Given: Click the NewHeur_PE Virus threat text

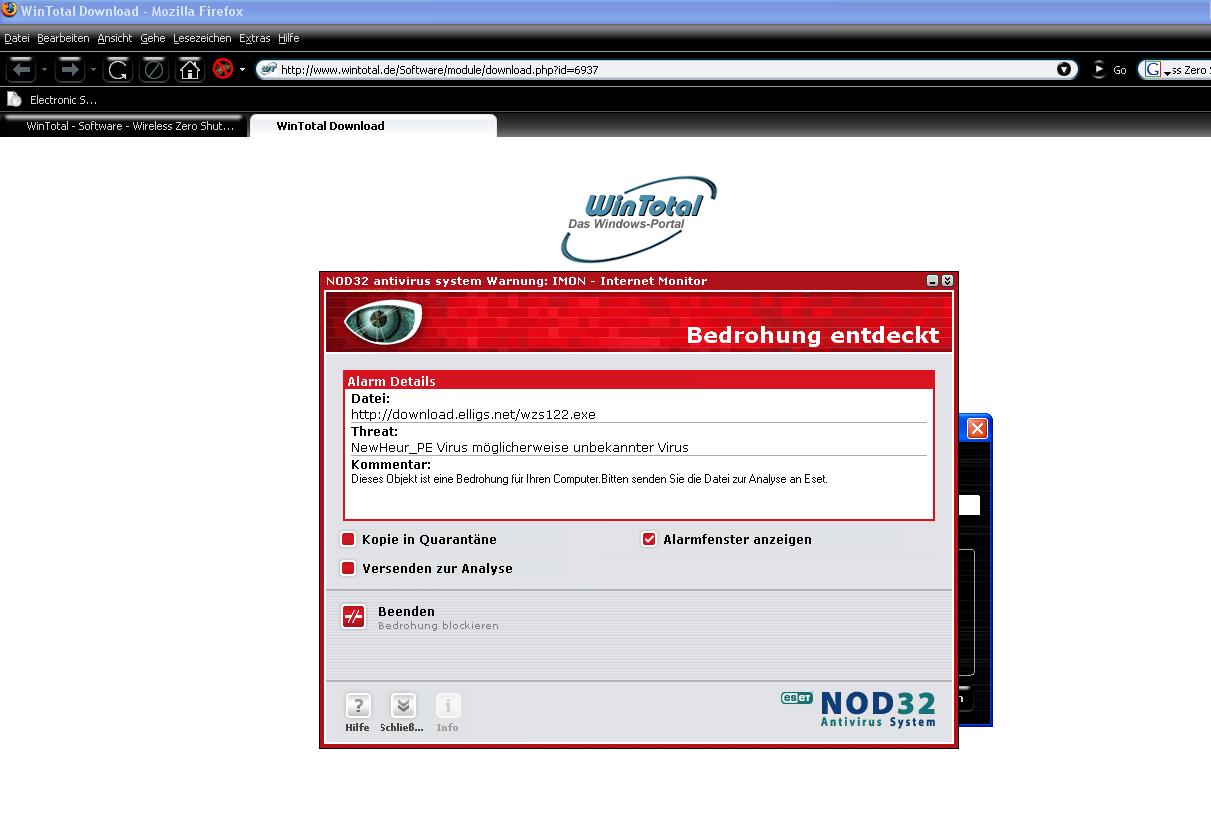Looking at the screenshot, I should (x=520, y=447).
